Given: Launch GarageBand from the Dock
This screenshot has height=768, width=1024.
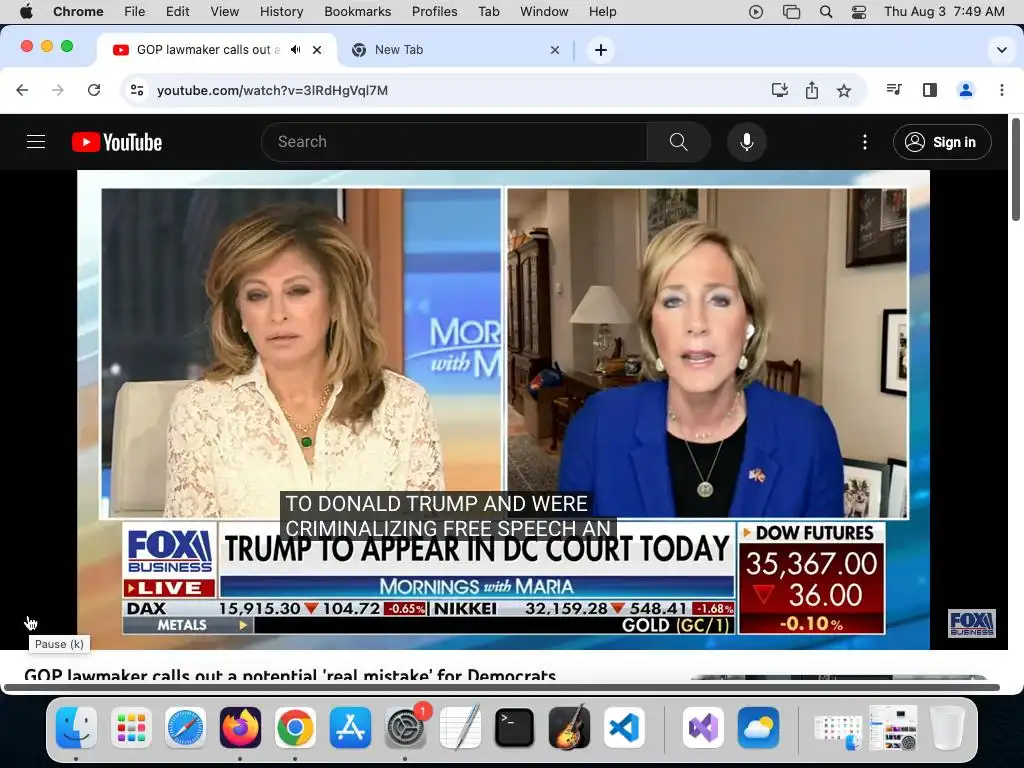Looking at the screenshot, I should (x=569, y=728).
